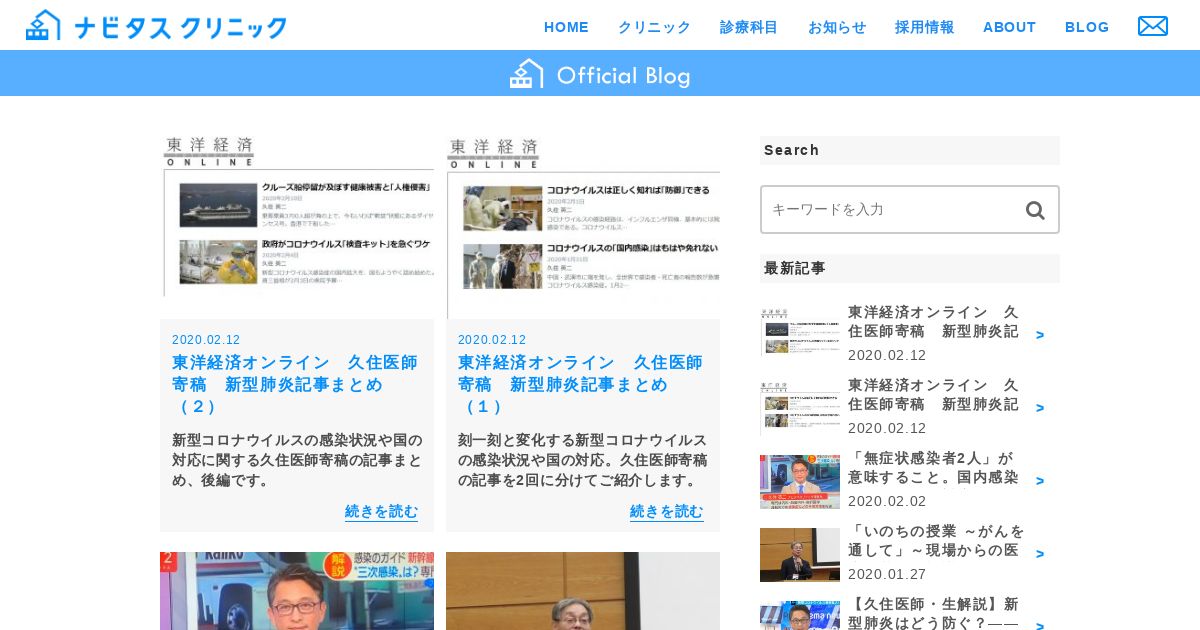Screen dimensions: 1200x630
Task: Click arrow beside first 東洋経済オンライン sidebar post
Action: [1040, 335]
